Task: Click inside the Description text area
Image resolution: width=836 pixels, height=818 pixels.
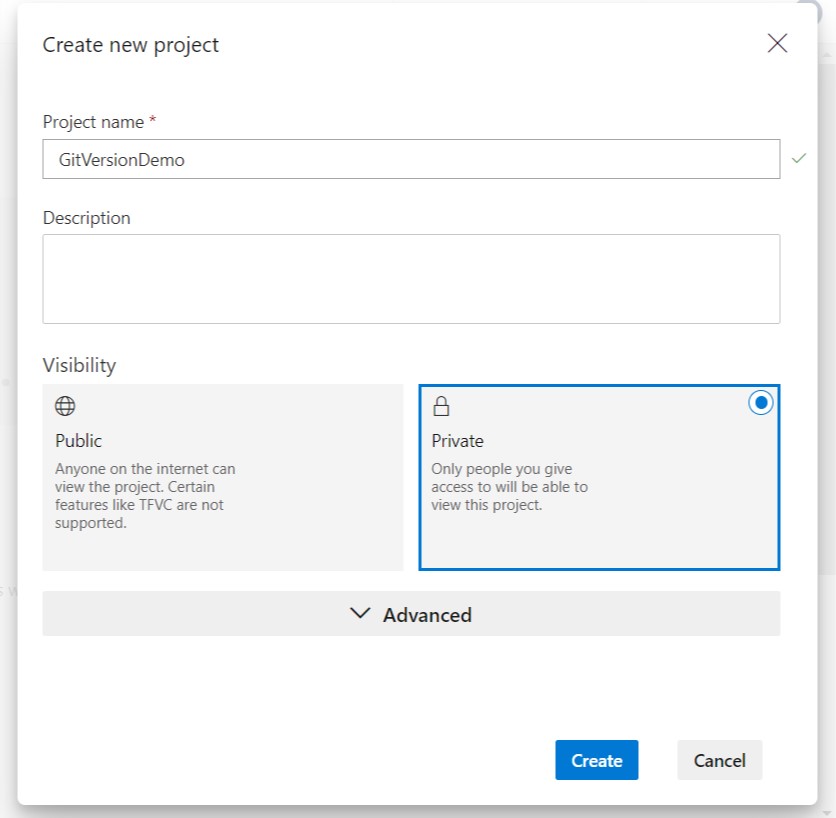Action: click(x=411, y=279)
